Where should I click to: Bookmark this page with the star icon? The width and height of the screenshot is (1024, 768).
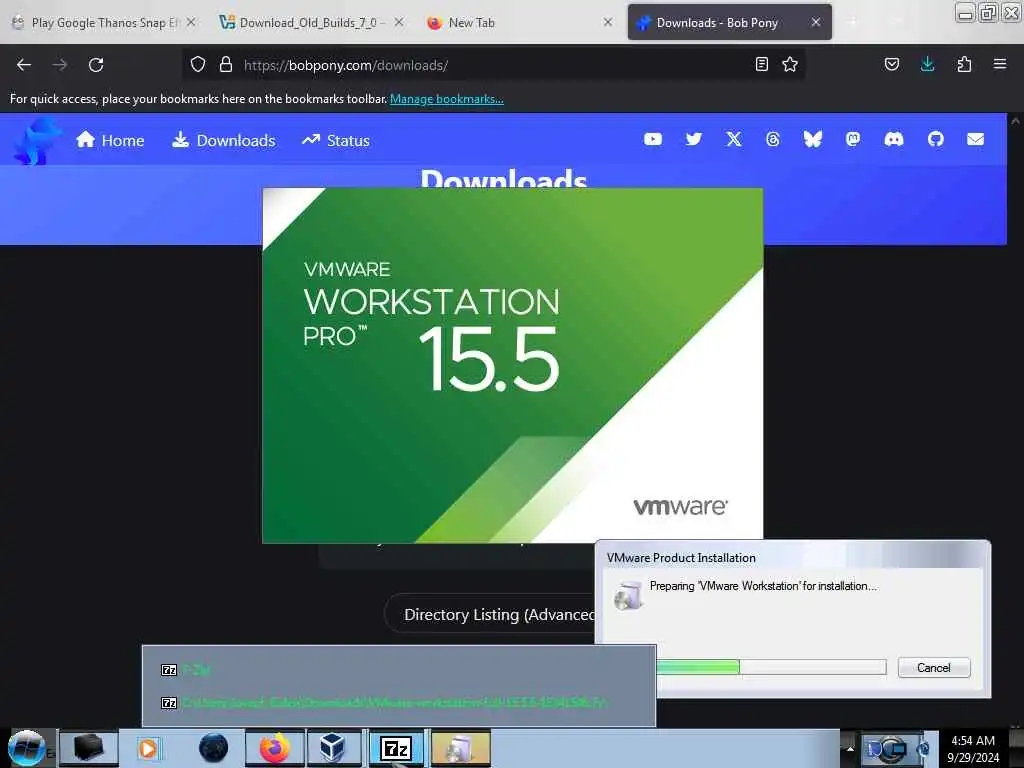pos(790,64)
